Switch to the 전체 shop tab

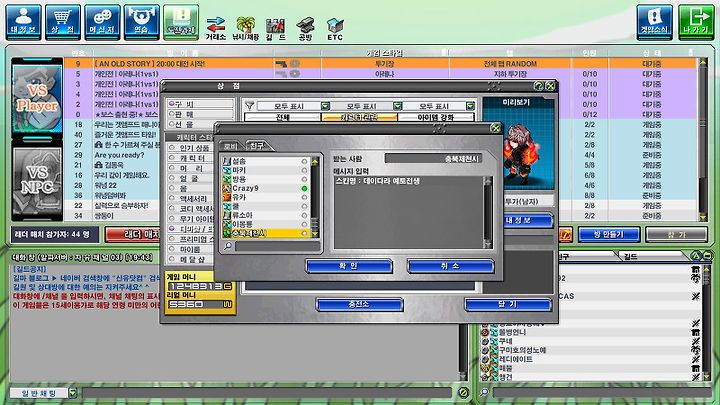[x=282, y=117]
